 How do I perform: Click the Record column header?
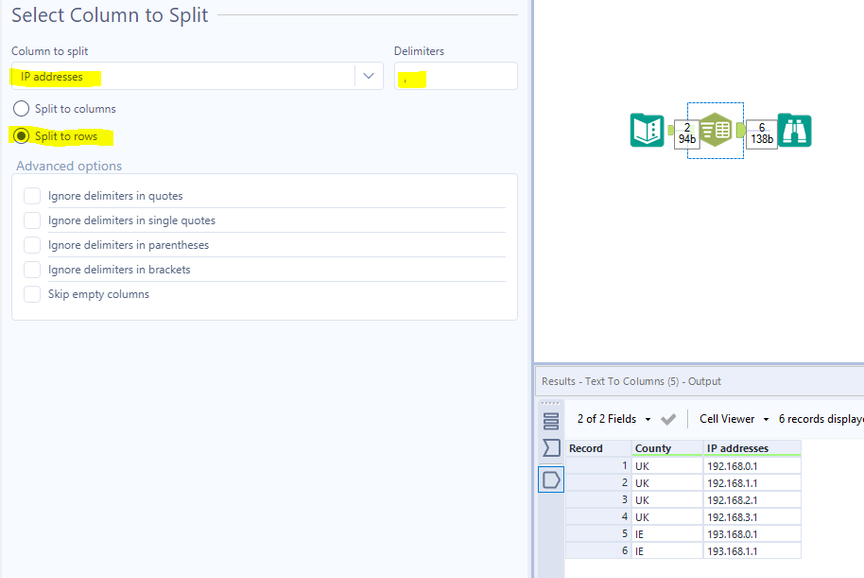598,448
